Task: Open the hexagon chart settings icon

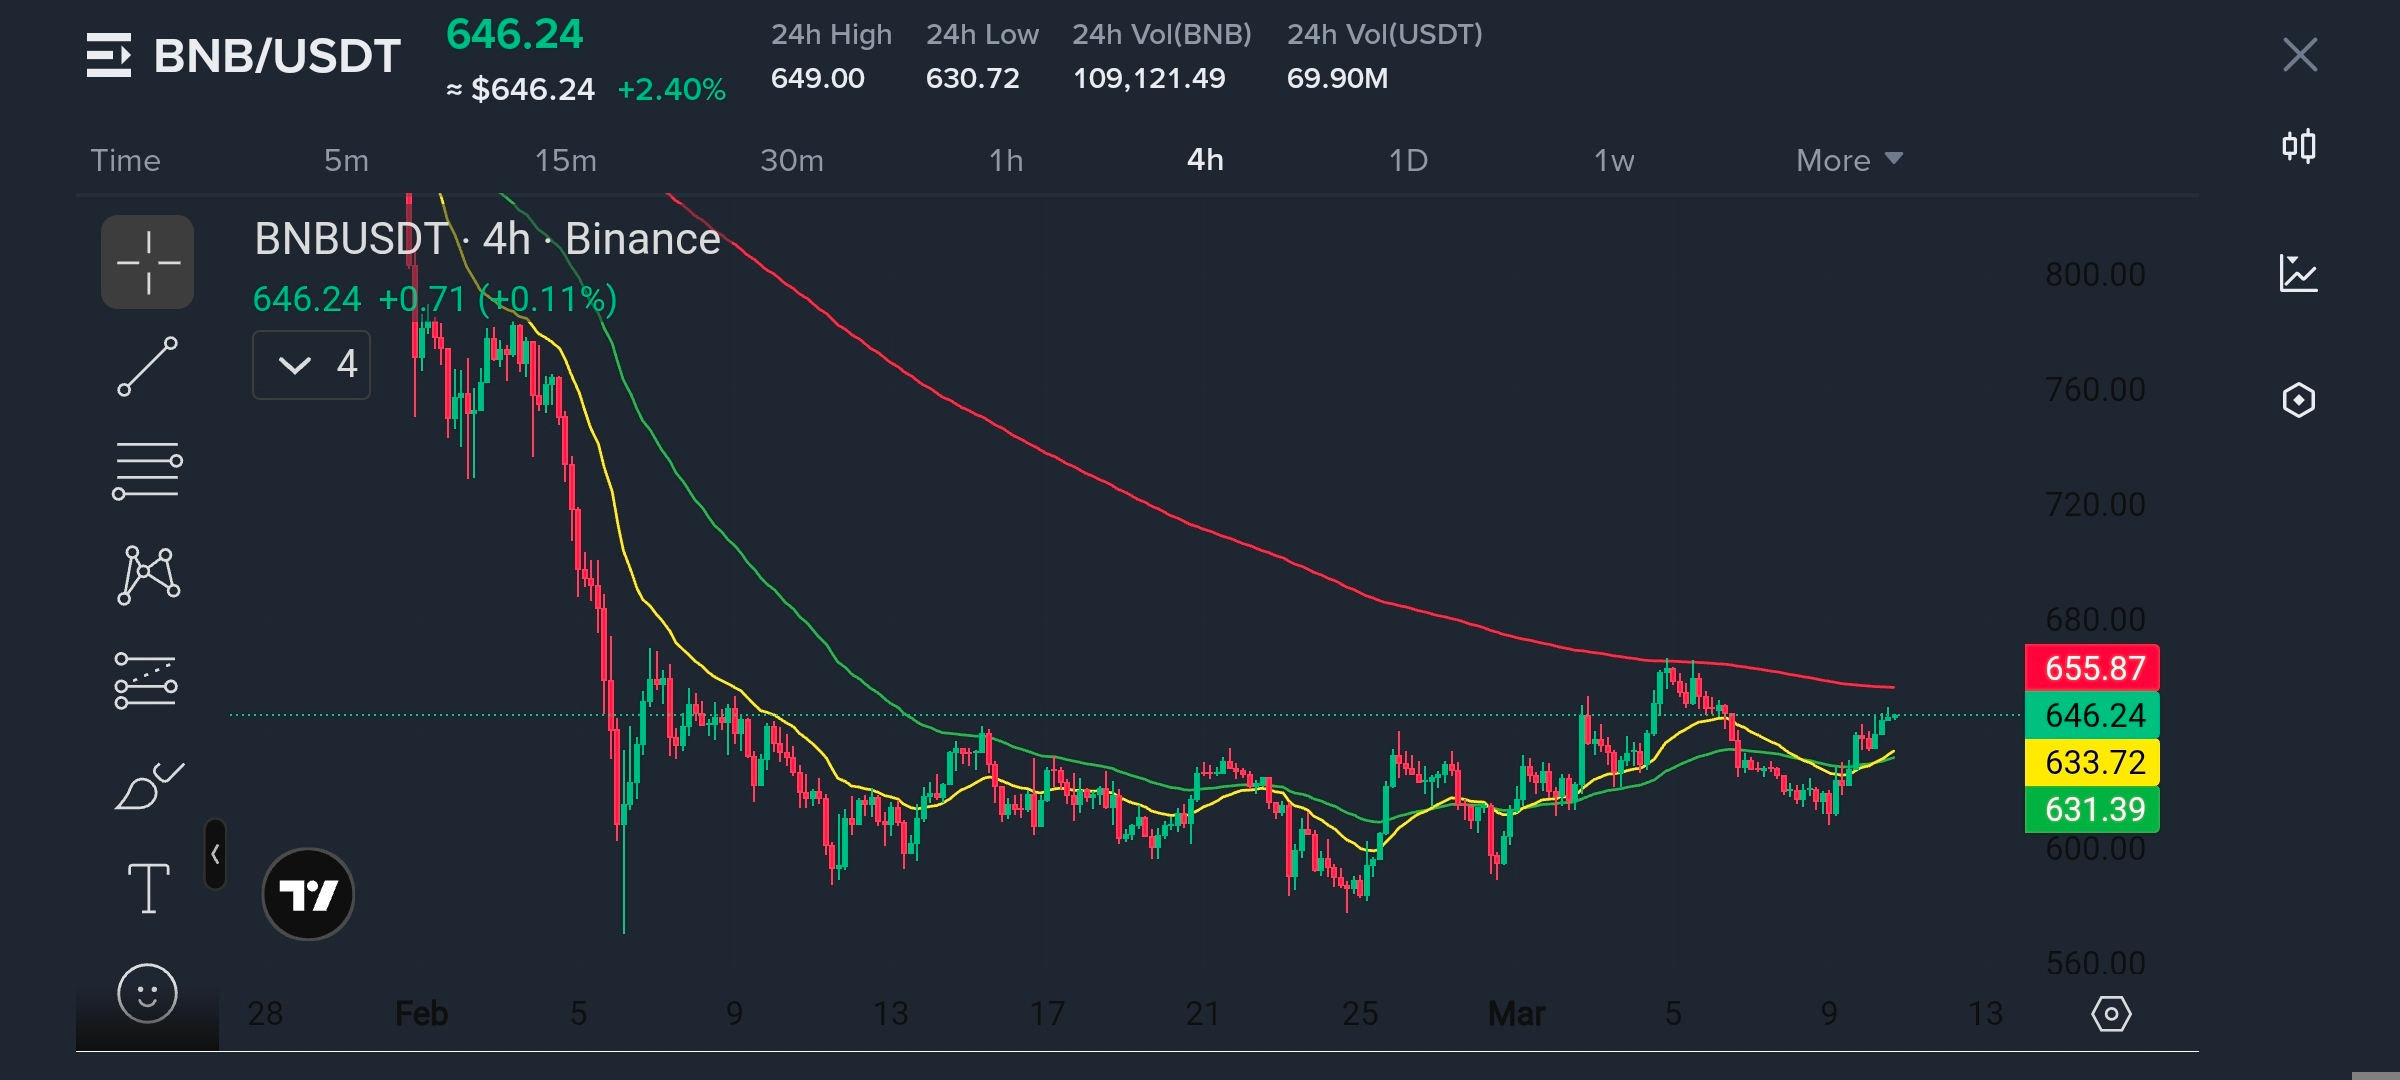Action: (2298, 400)
